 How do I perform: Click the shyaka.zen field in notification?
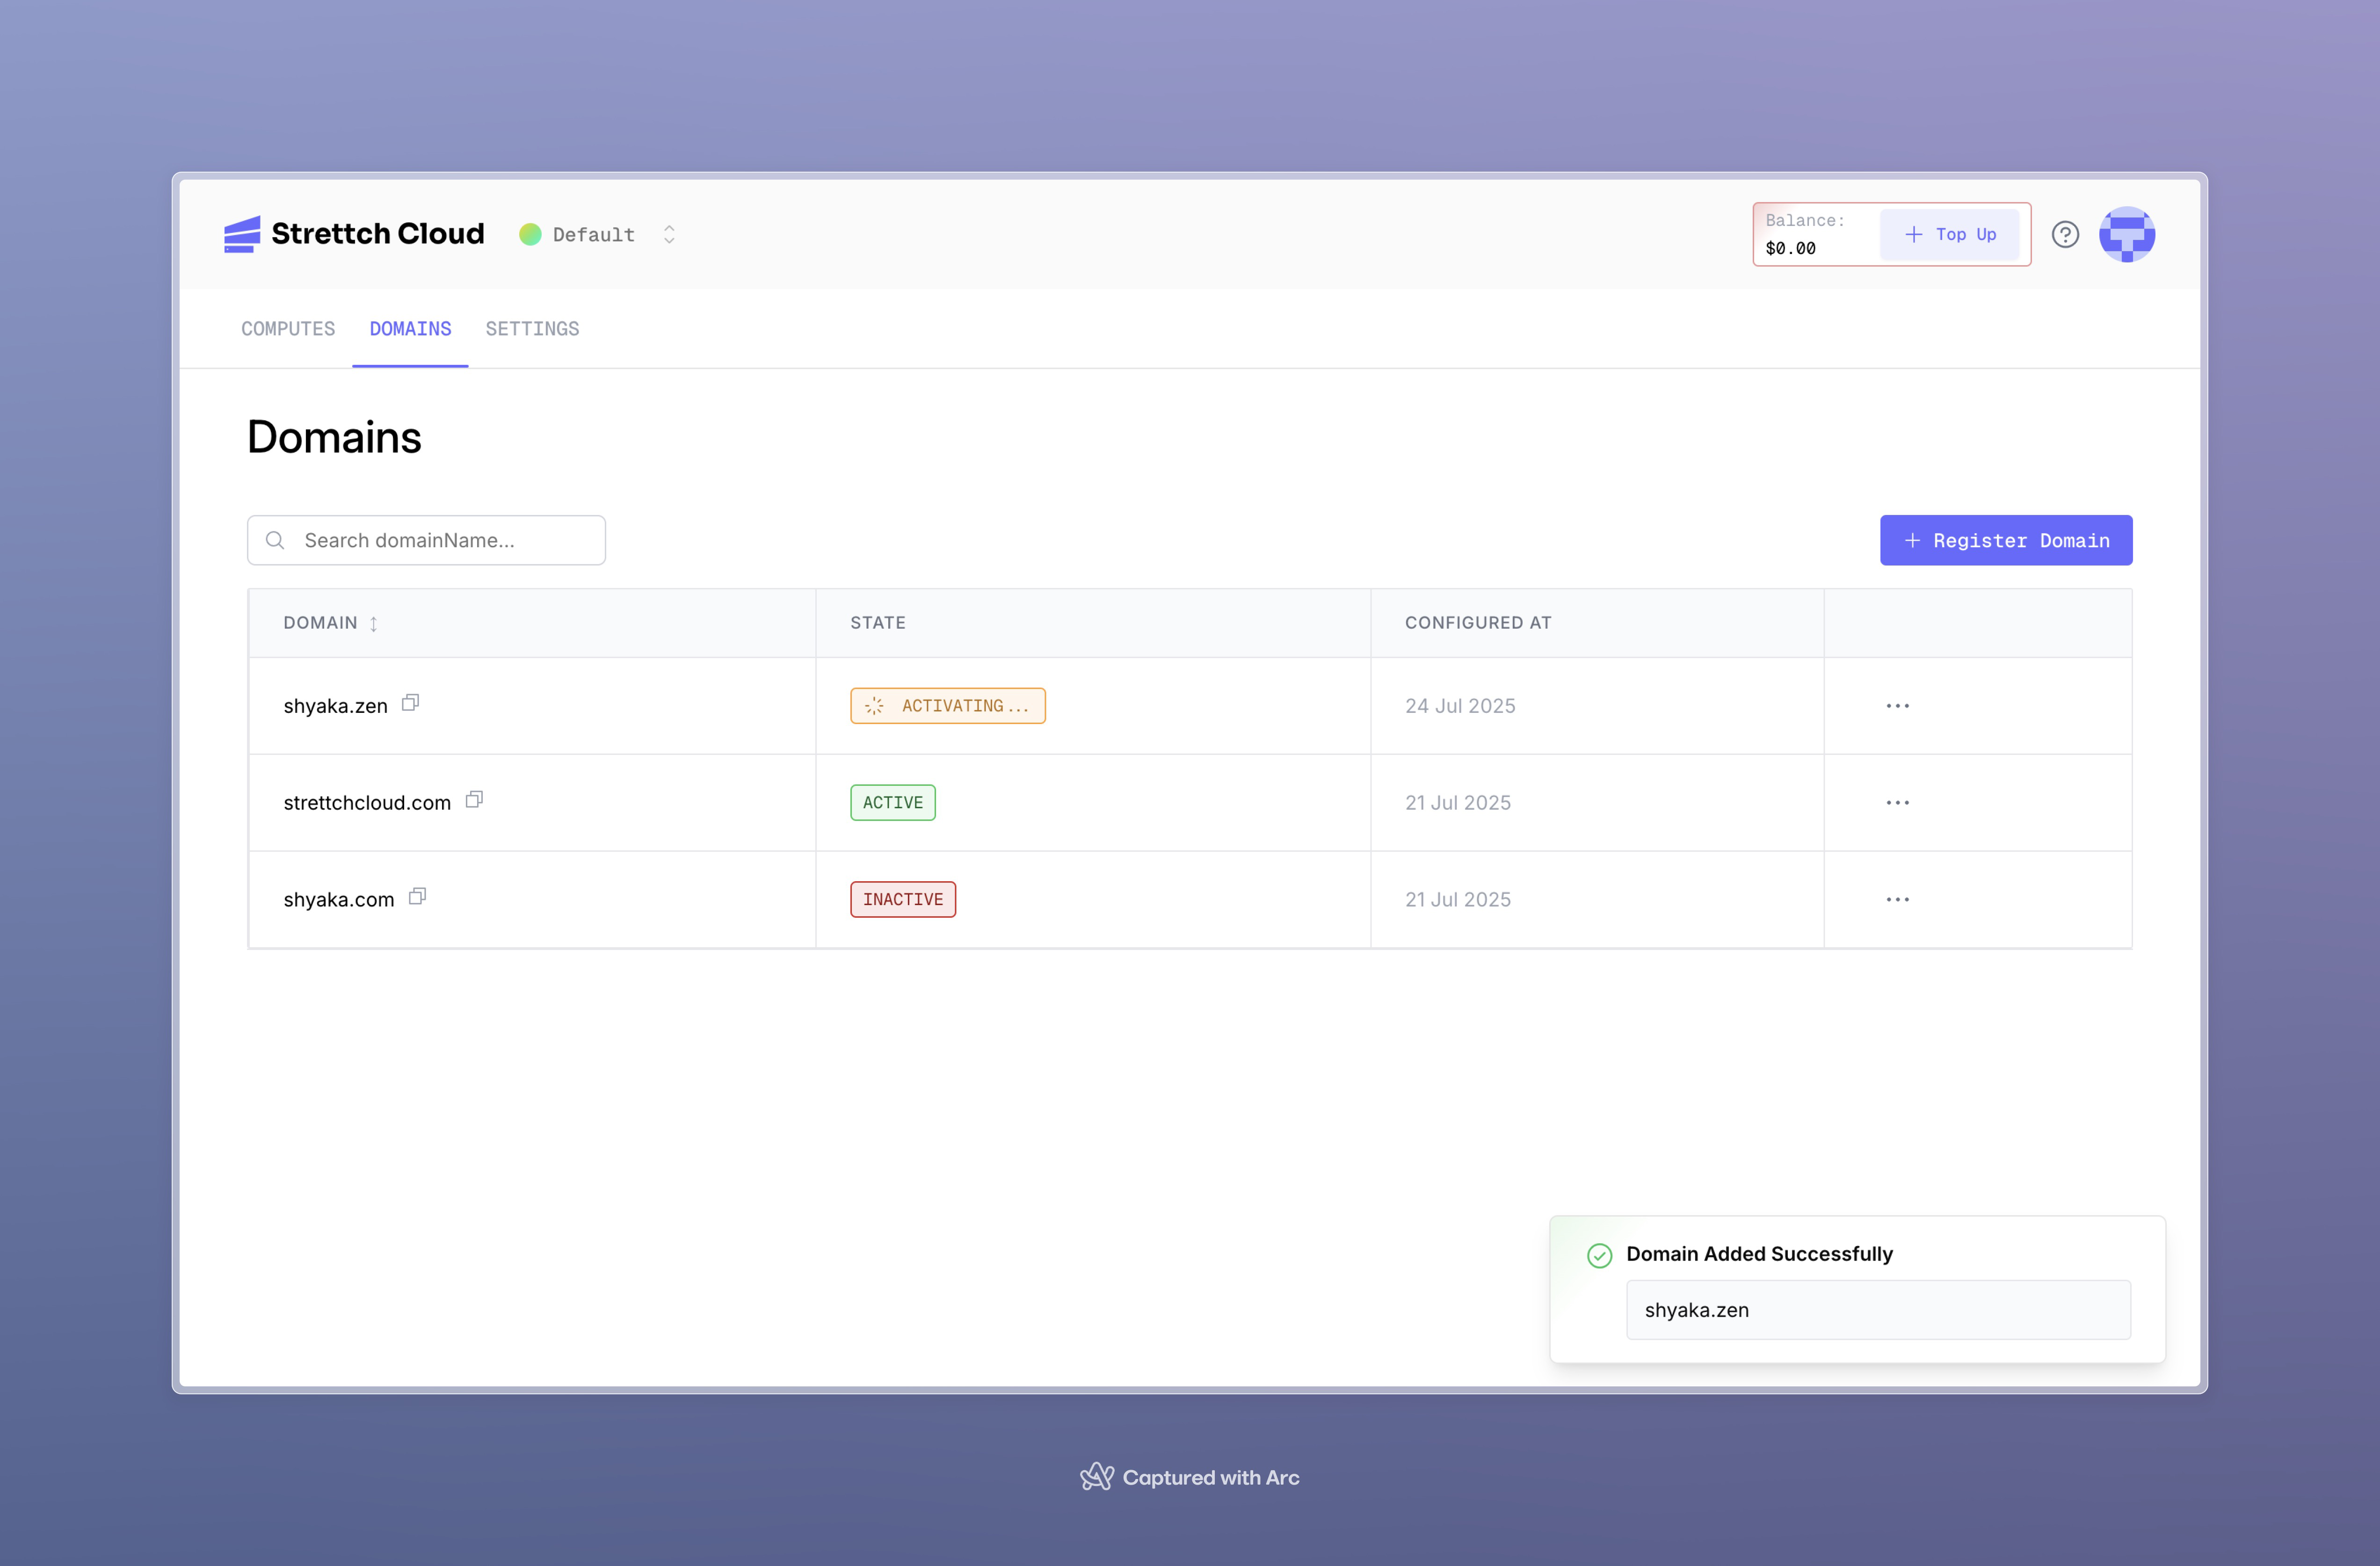point(1877,1310)
